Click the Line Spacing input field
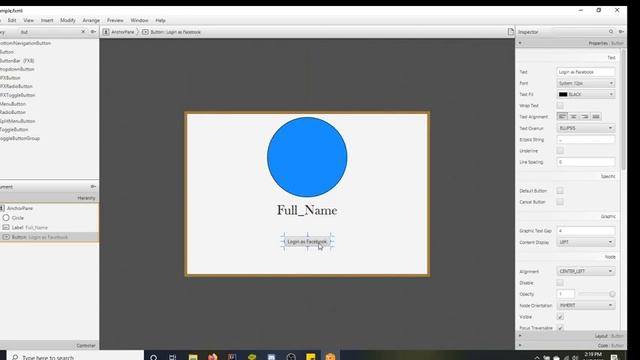 (586, 162)
